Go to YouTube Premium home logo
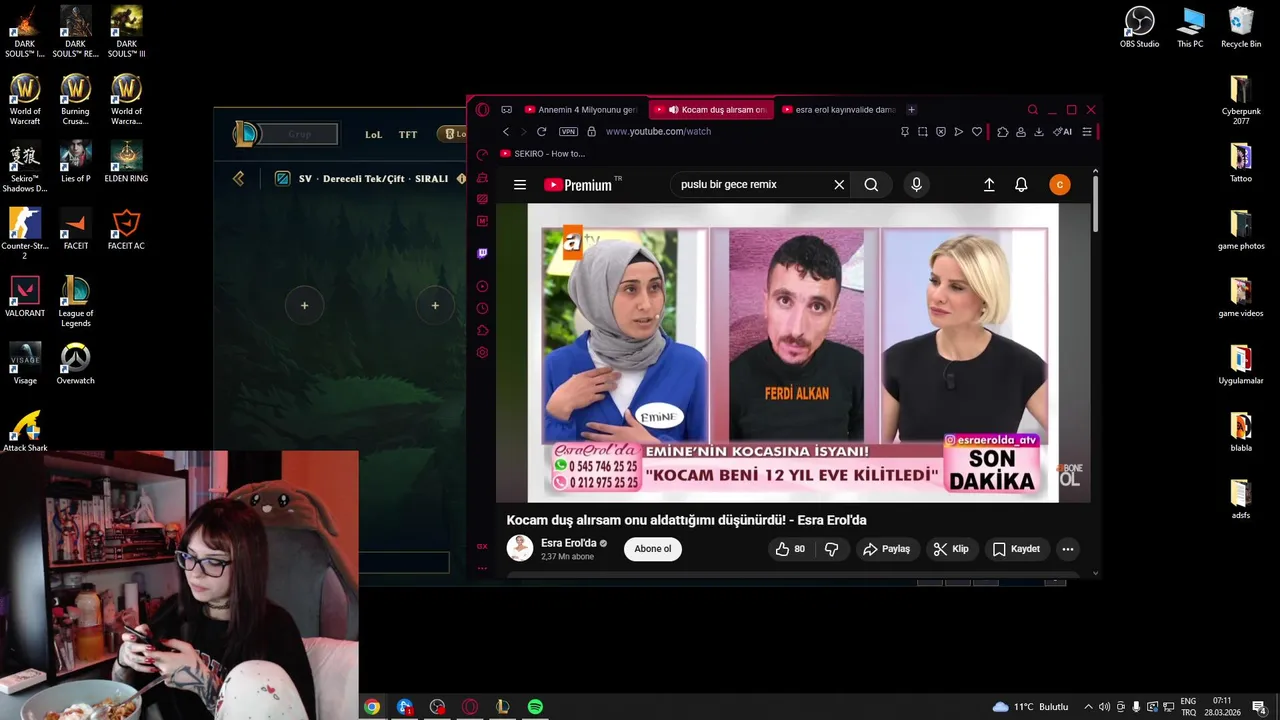 point(578,185)
